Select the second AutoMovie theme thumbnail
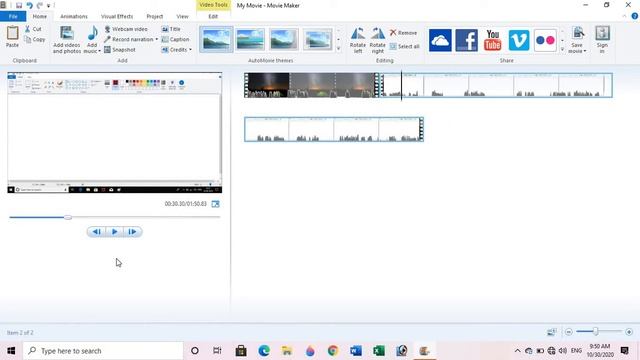This screenshot has width=640, height=360. 250,40
